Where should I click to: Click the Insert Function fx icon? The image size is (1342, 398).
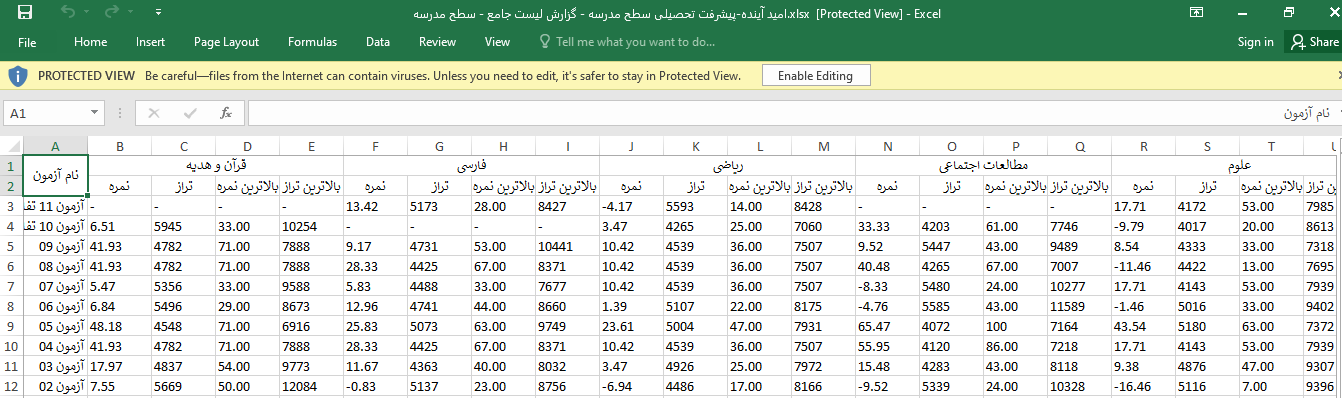[x=226, y=113]
